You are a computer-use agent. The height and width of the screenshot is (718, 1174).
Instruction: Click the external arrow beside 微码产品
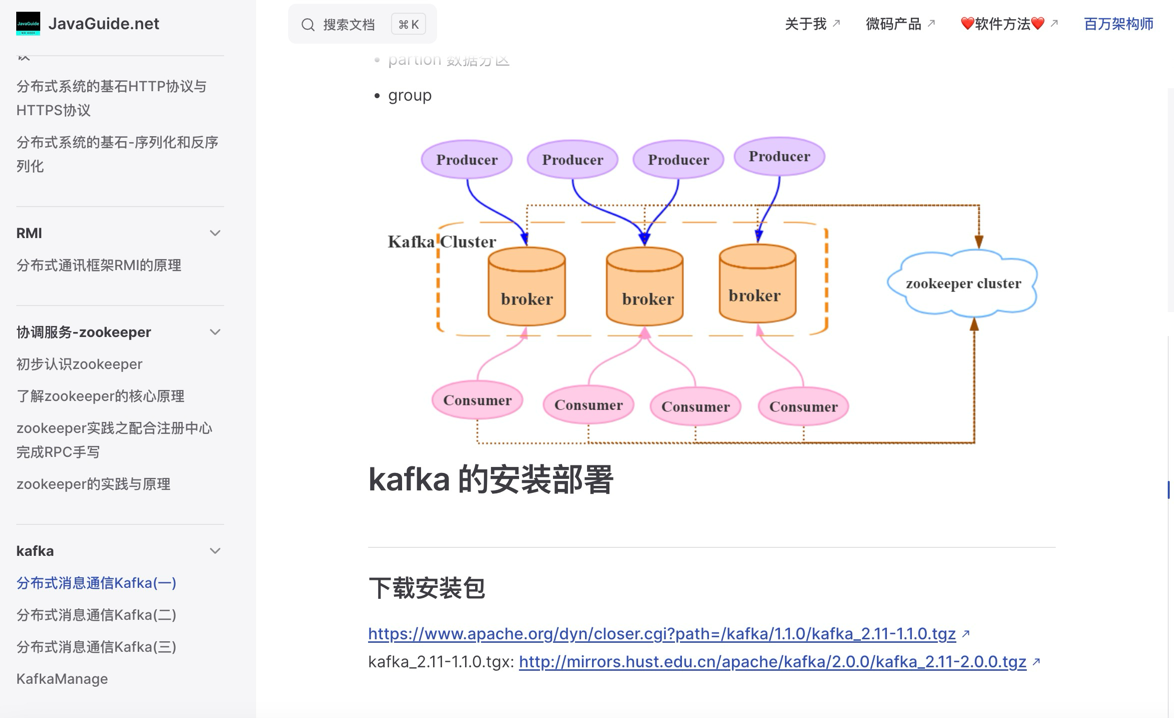click(931, 23)
